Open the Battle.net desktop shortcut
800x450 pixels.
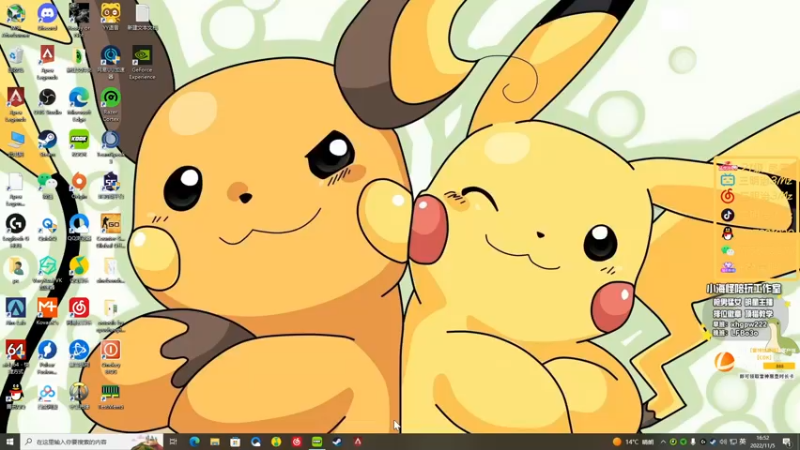click(79, 354)
